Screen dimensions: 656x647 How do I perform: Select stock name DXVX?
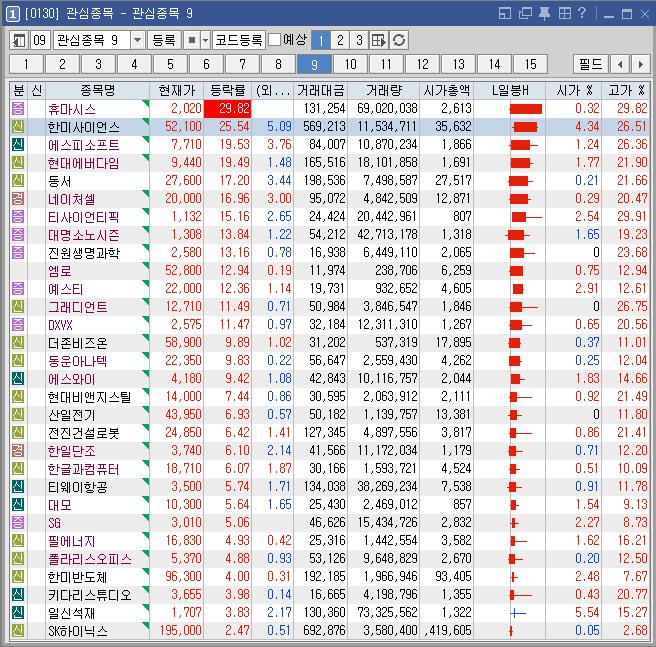pyautogui.click(x=60, y=325)
